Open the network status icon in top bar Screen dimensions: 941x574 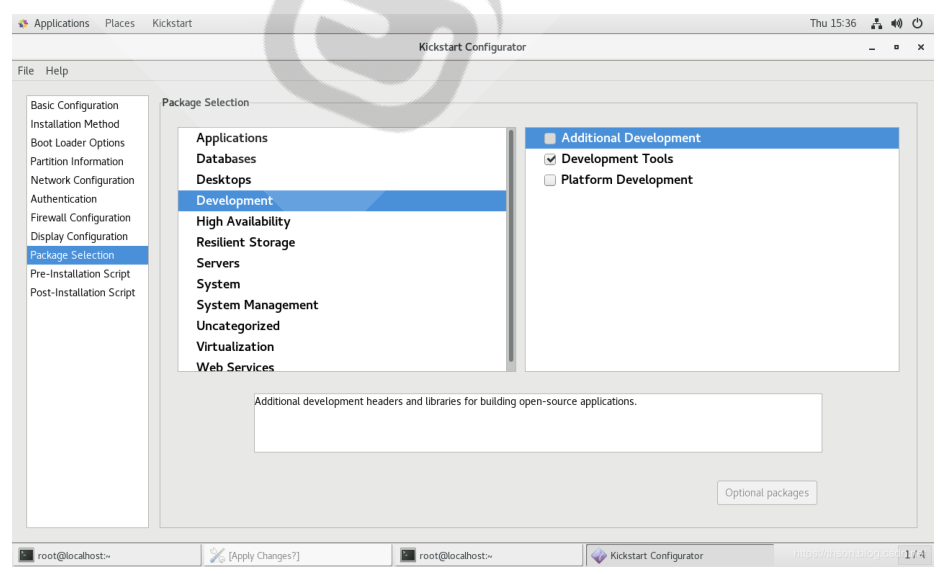876,23
